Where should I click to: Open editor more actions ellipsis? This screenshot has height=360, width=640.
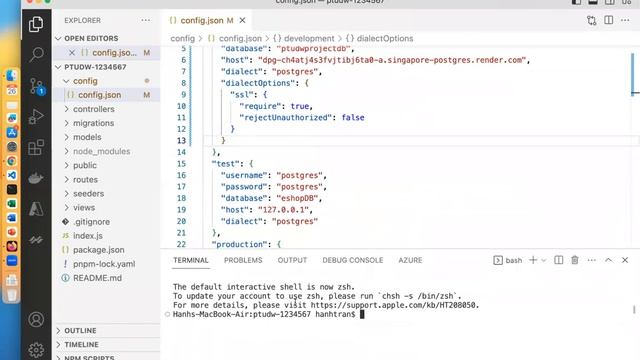(x=625, y=20)
